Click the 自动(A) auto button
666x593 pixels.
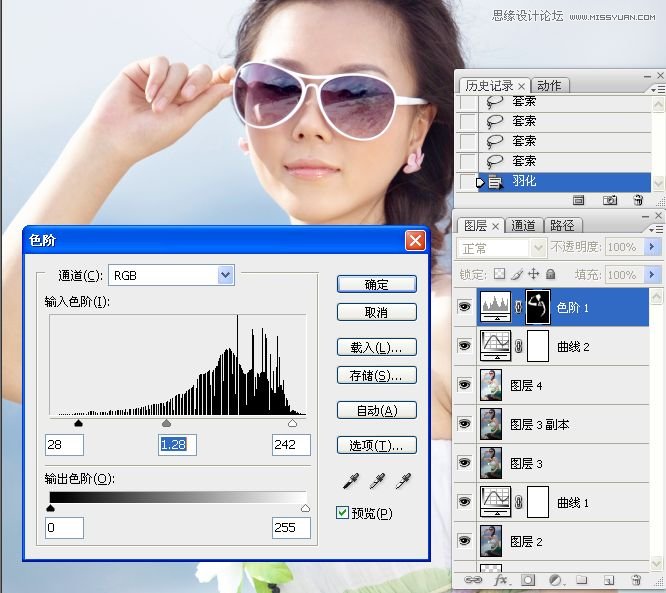(376, 410)
